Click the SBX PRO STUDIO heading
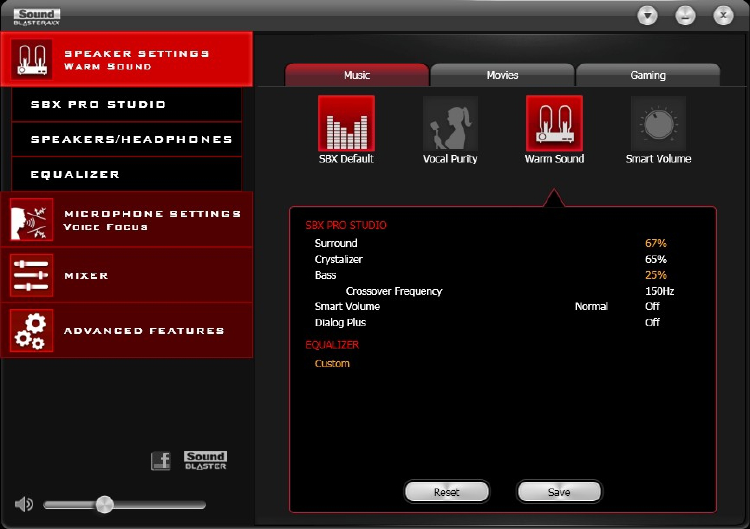 346,225
